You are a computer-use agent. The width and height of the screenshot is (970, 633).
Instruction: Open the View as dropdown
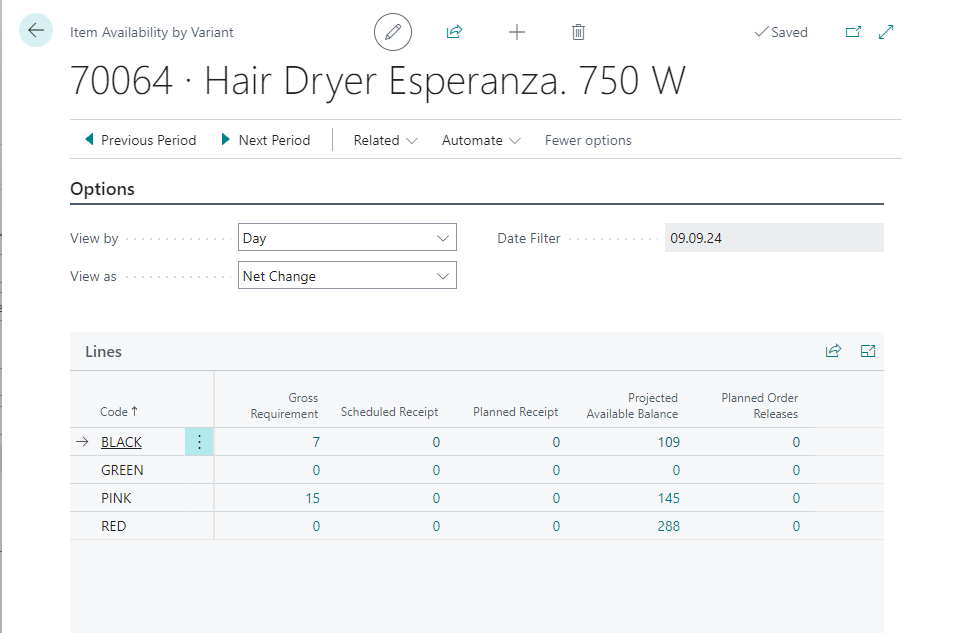pos(347,275)
